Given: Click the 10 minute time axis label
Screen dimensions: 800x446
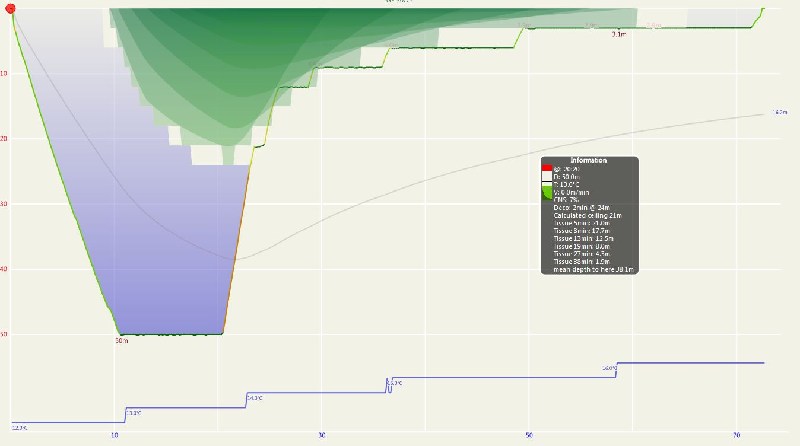Looking at the screenshot, I should click(115, 435).
